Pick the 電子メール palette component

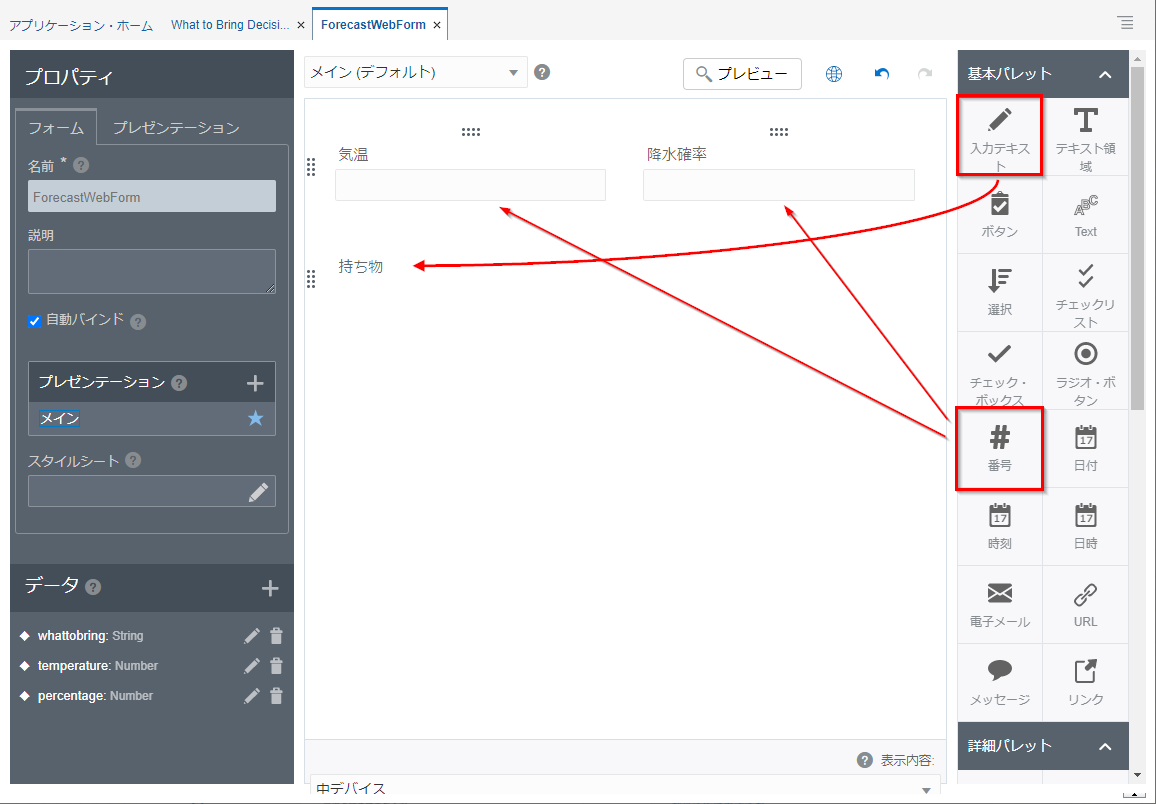[x=999, y=604]
